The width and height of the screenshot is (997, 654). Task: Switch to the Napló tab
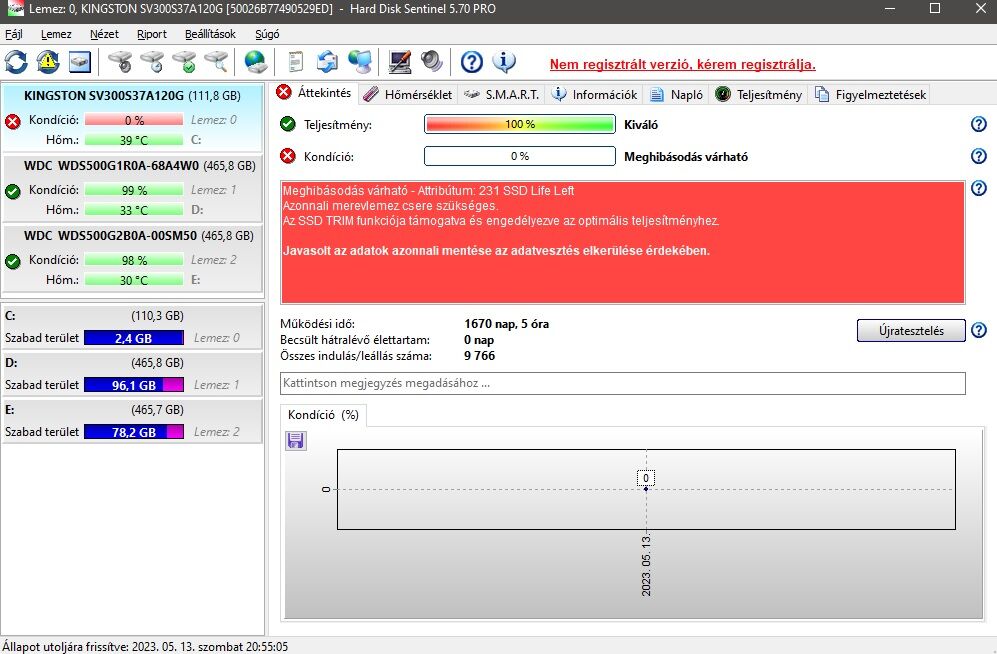[677, 95]
